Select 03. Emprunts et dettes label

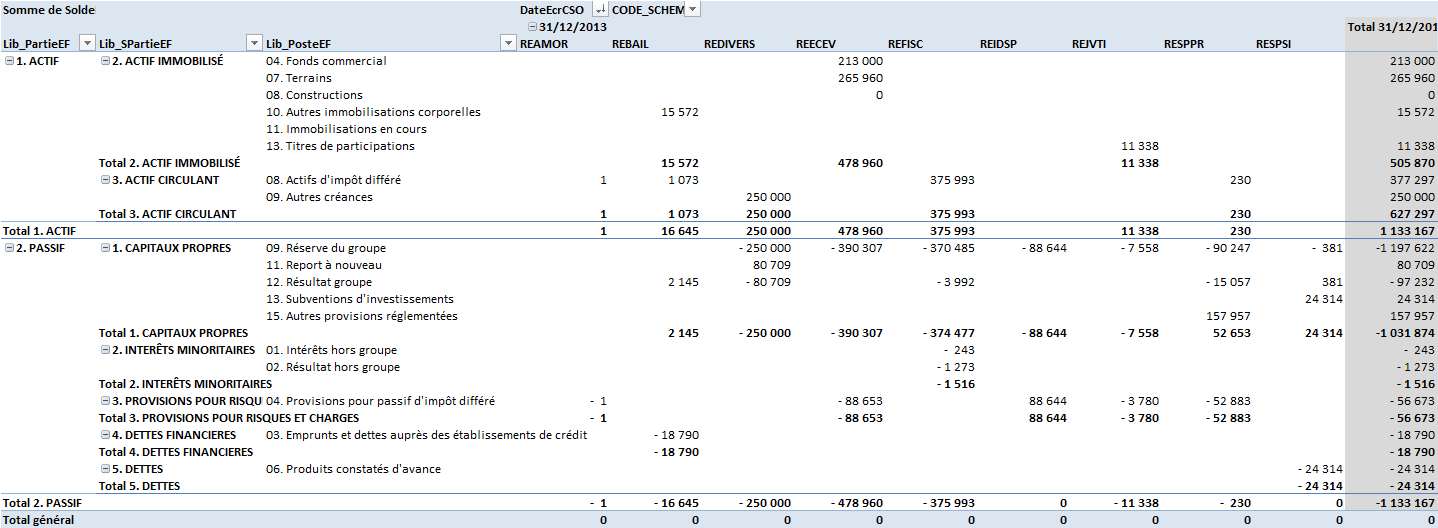click(426, 435)
